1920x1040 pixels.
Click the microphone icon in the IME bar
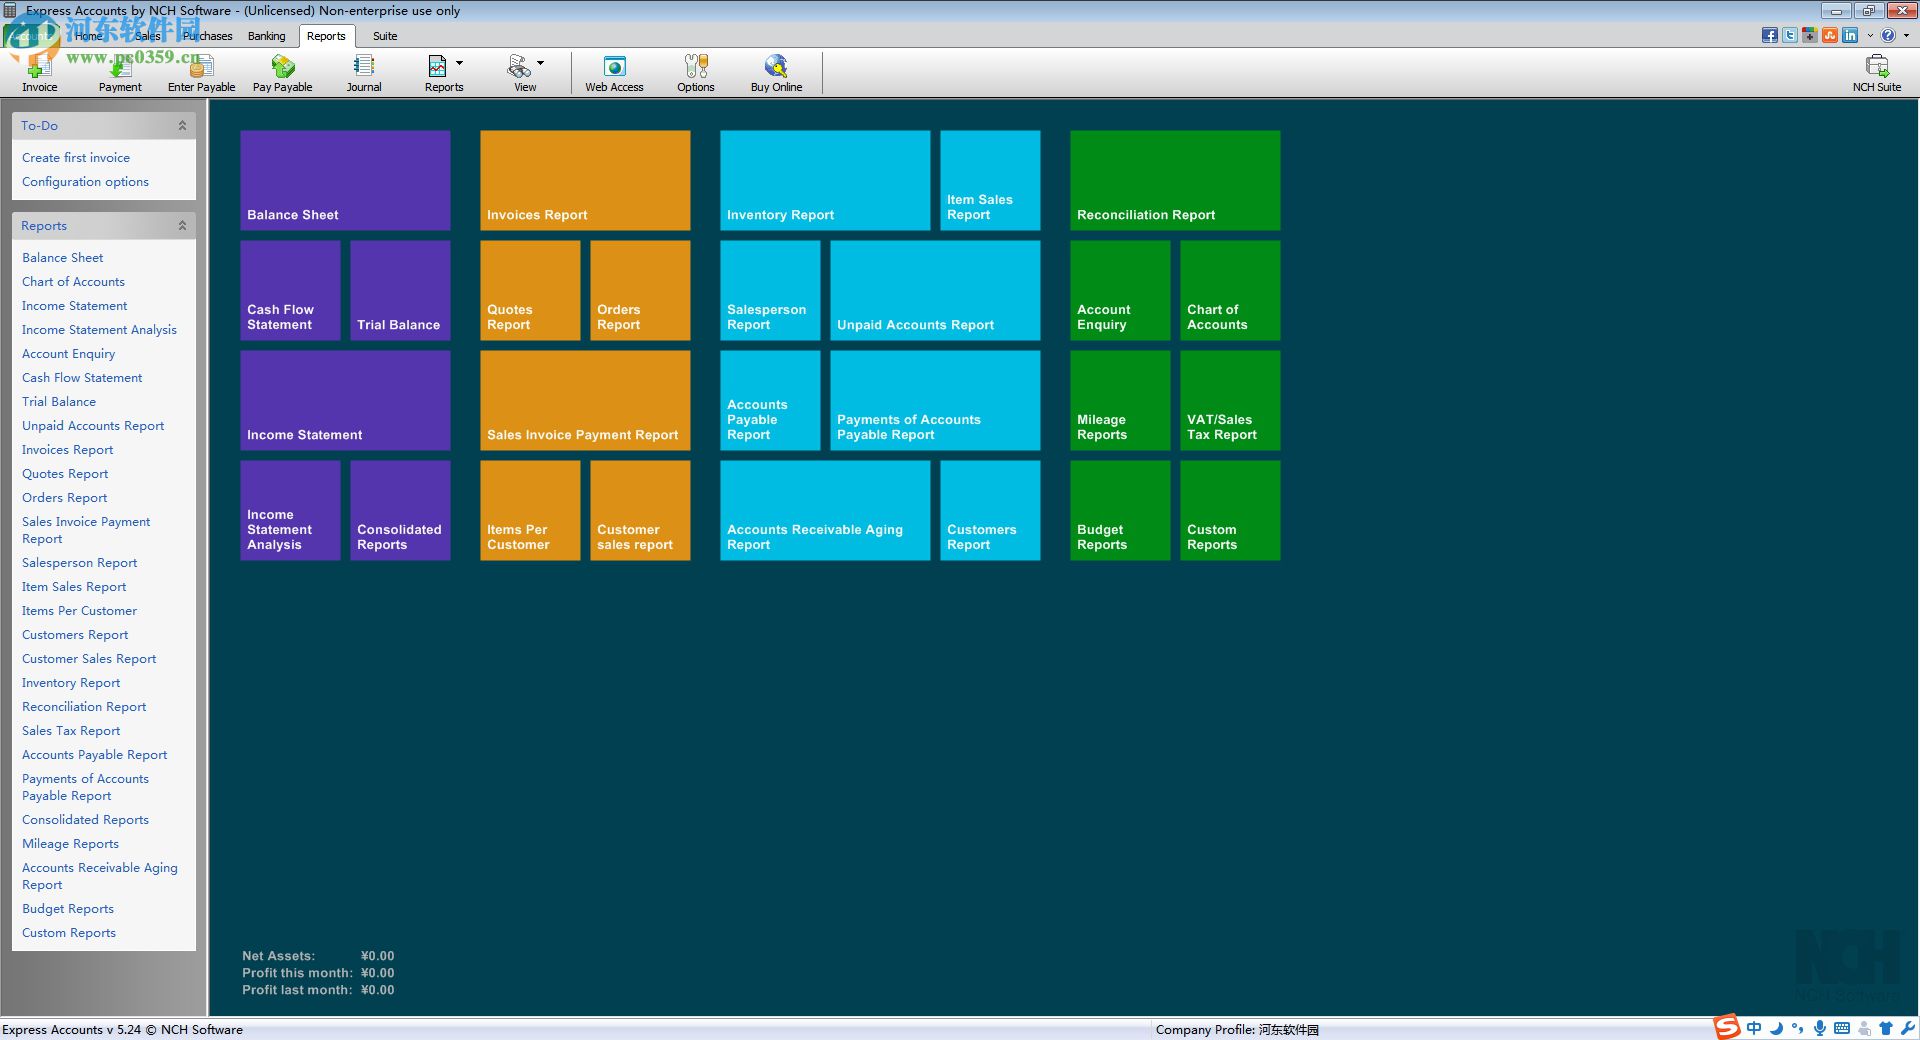pyautogui.click(x=1820, y=1028)
